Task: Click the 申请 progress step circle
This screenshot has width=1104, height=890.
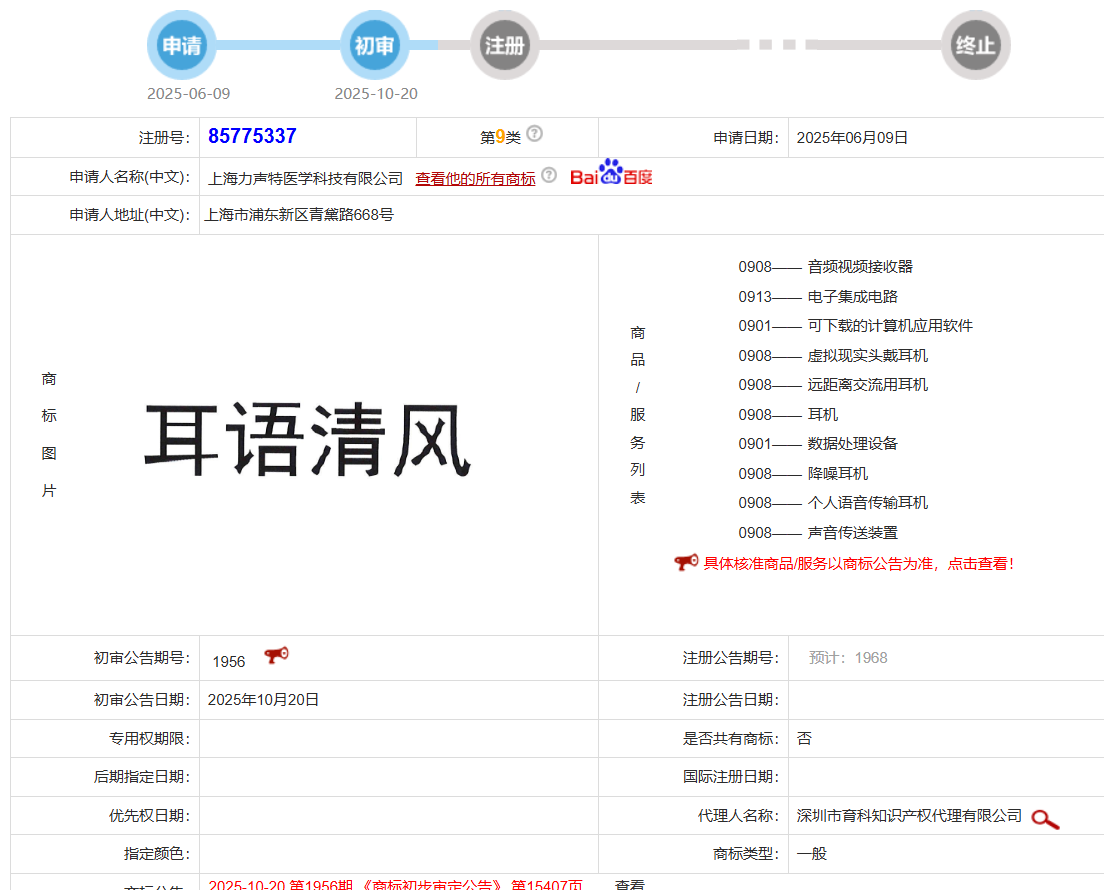Action: click(x=182, y=45)
